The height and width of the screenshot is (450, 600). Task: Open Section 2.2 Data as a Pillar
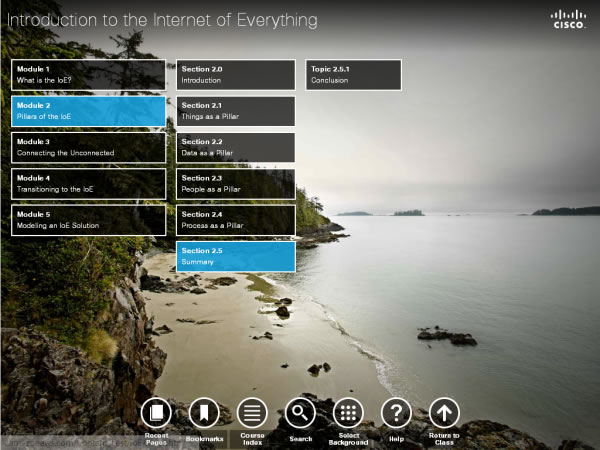pos(235,147)
